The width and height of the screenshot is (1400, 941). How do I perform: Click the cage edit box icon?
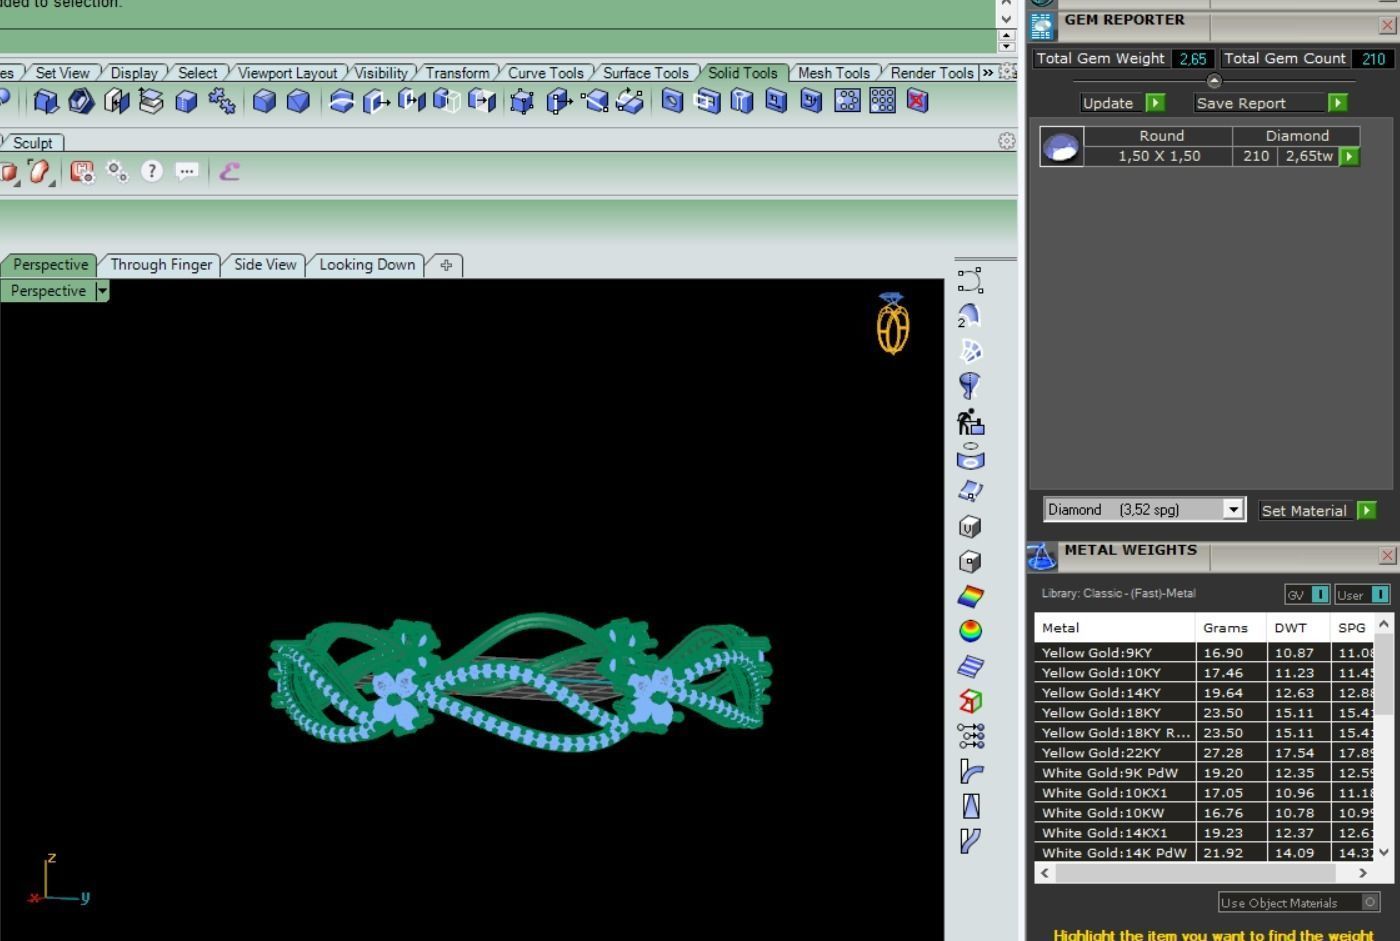[521, 101]
